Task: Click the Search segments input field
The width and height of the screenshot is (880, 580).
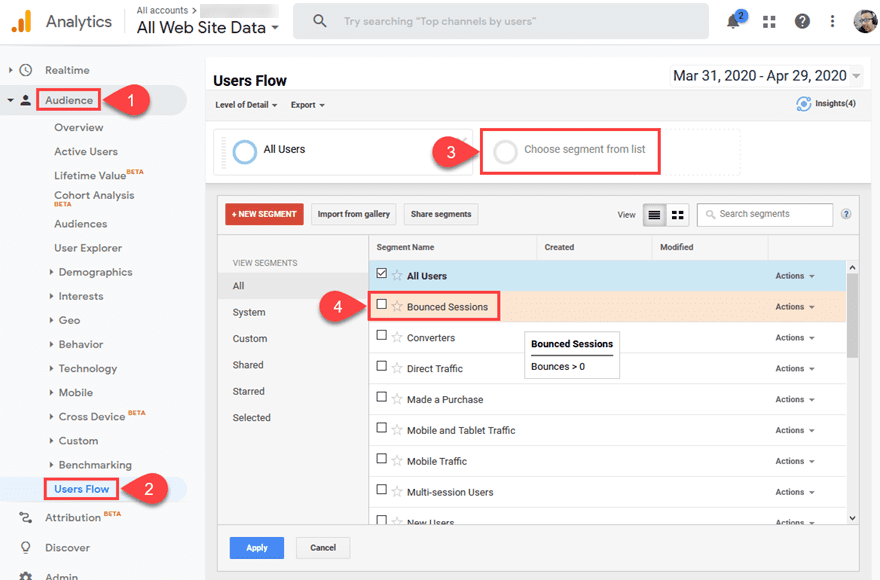Action: [765, 214]
